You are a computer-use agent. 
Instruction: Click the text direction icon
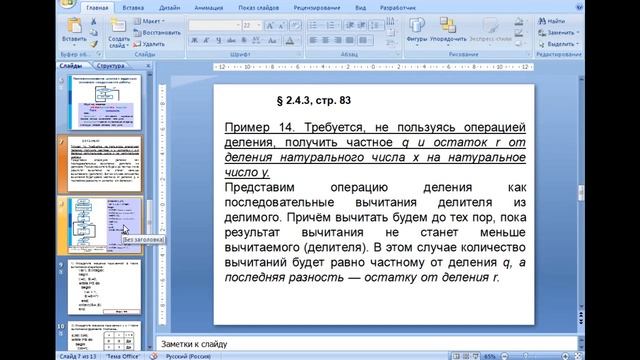click(390, 22)
